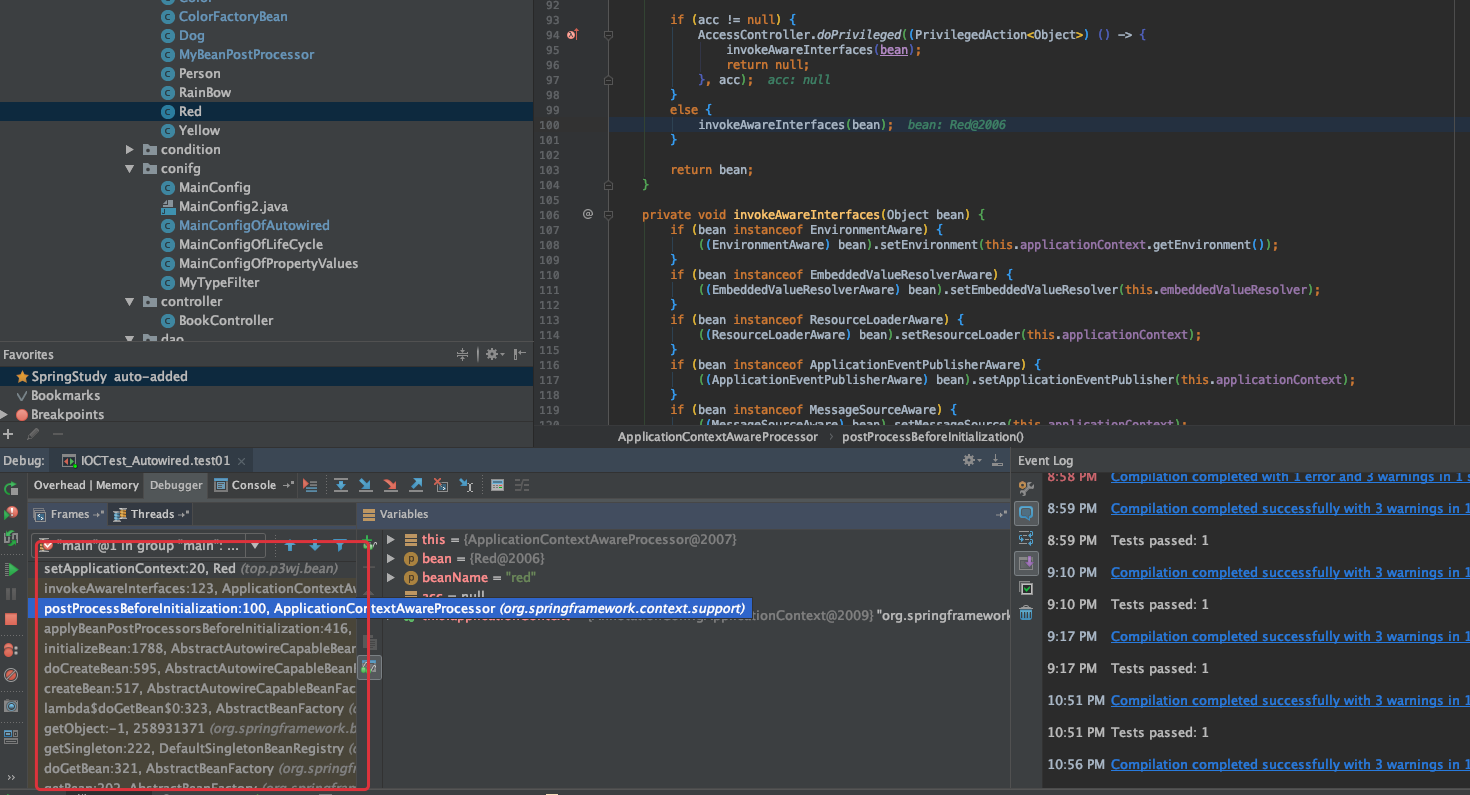
Task: Collapse the controller folder
Action: click(130, 301)
